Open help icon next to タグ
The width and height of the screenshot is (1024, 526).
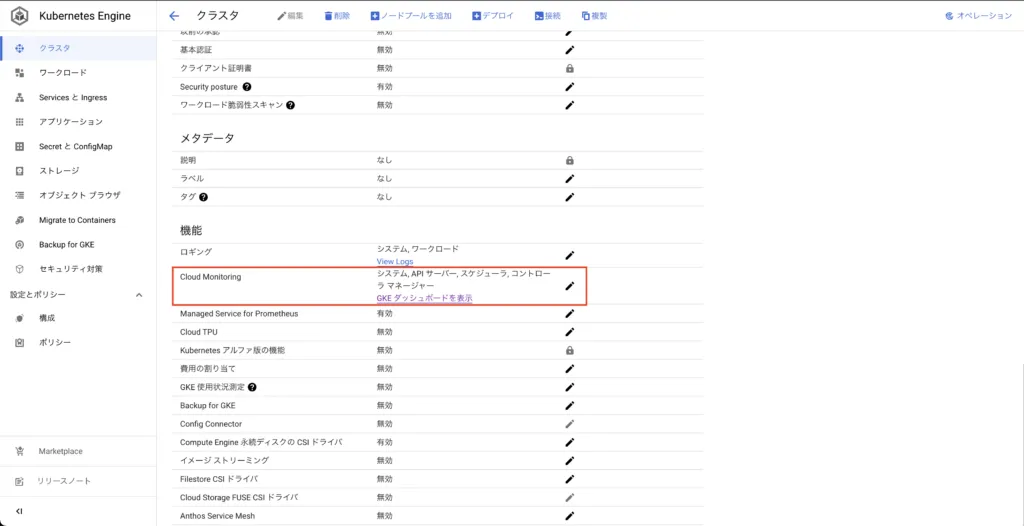click(203, 197)
